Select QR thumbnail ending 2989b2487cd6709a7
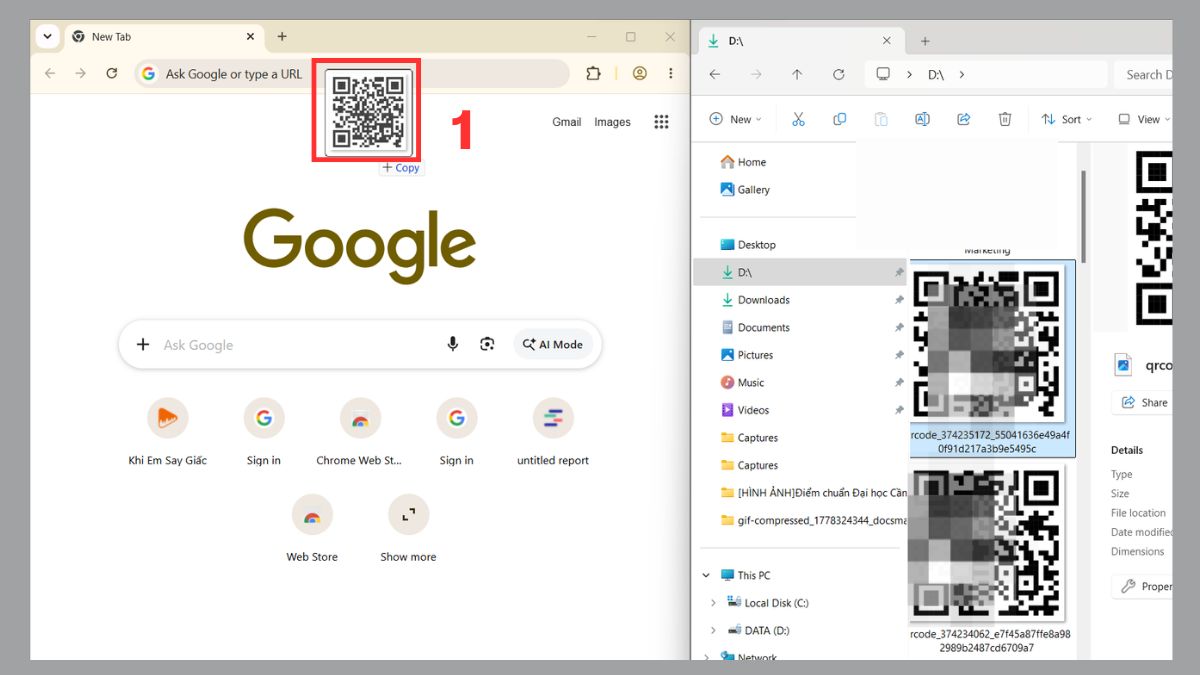Viewport: 1200px width, 675px height. pos(989,560)
